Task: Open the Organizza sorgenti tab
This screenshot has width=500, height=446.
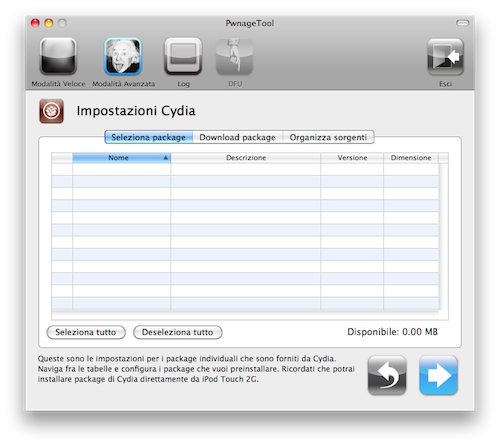Action: [328, 137]
